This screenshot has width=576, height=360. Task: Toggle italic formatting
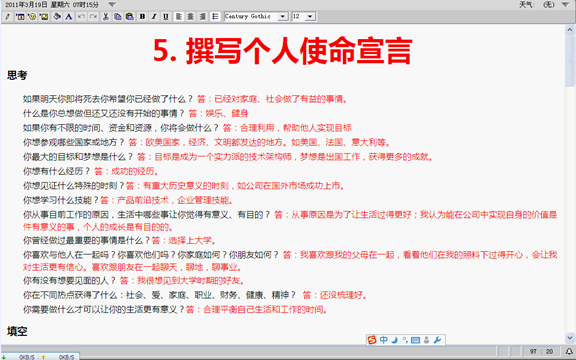click(154, 17)
